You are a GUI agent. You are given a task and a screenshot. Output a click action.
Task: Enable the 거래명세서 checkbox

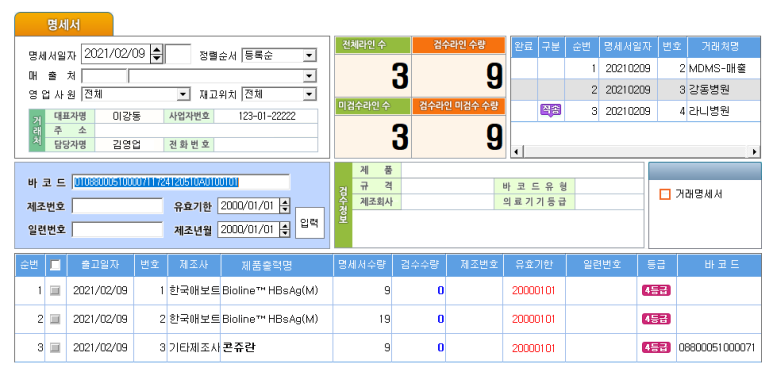(x=665, y=194)
